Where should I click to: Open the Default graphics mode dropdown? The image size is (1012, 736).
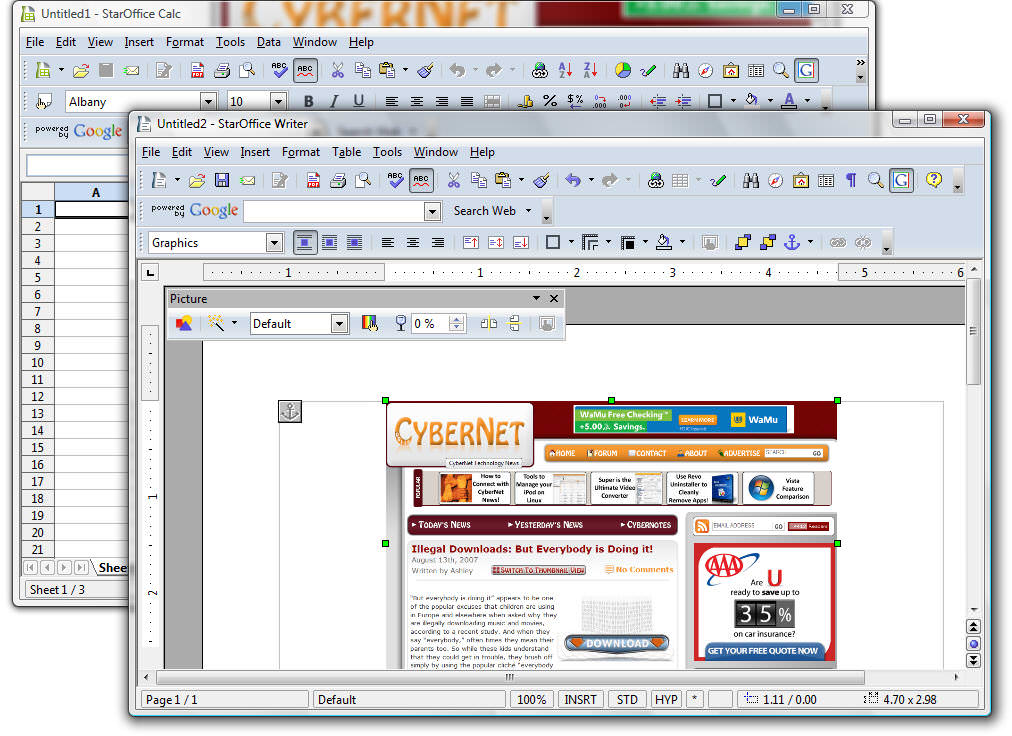pos(340,323)
